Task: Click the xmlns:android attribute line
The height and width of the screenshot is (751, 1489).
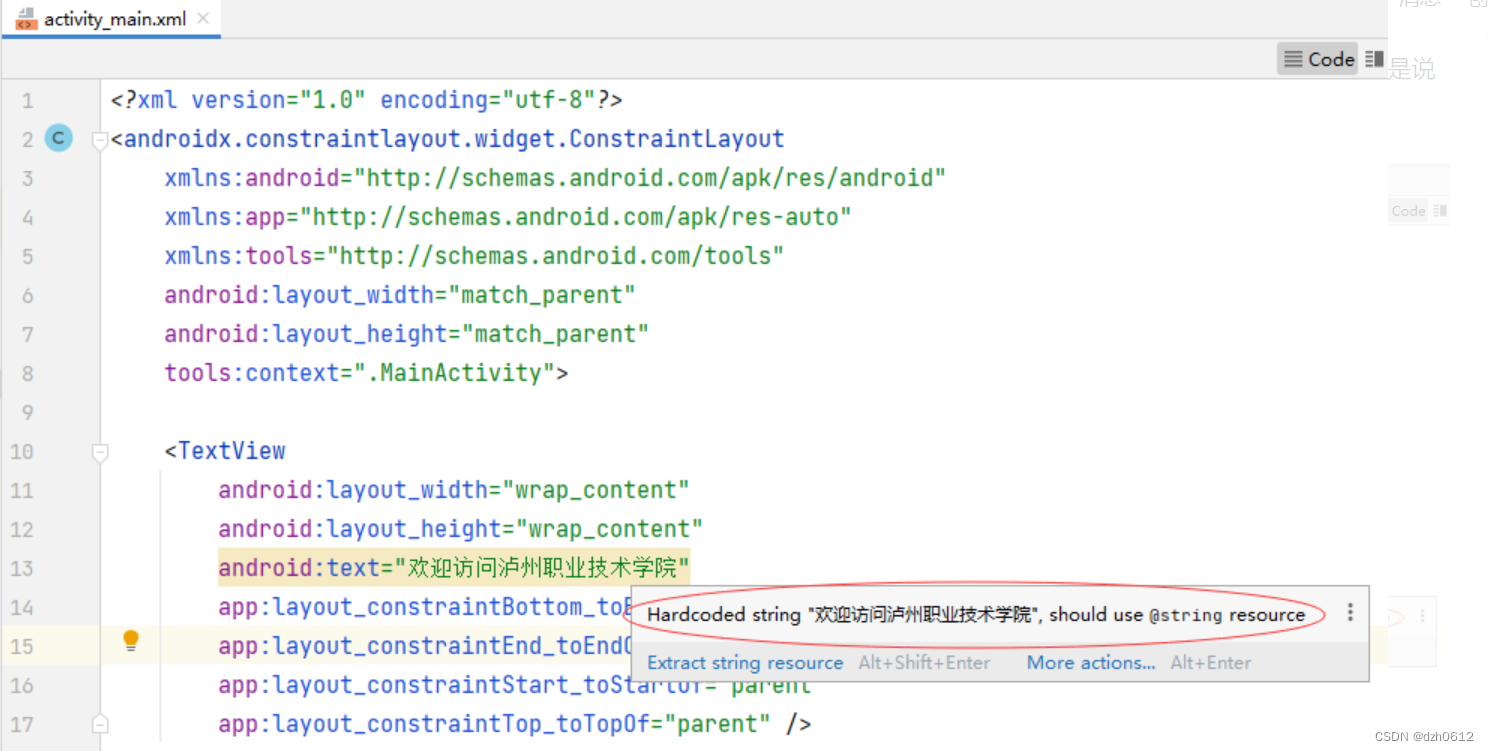Action: pyautogui.click(x=555, y=178)
